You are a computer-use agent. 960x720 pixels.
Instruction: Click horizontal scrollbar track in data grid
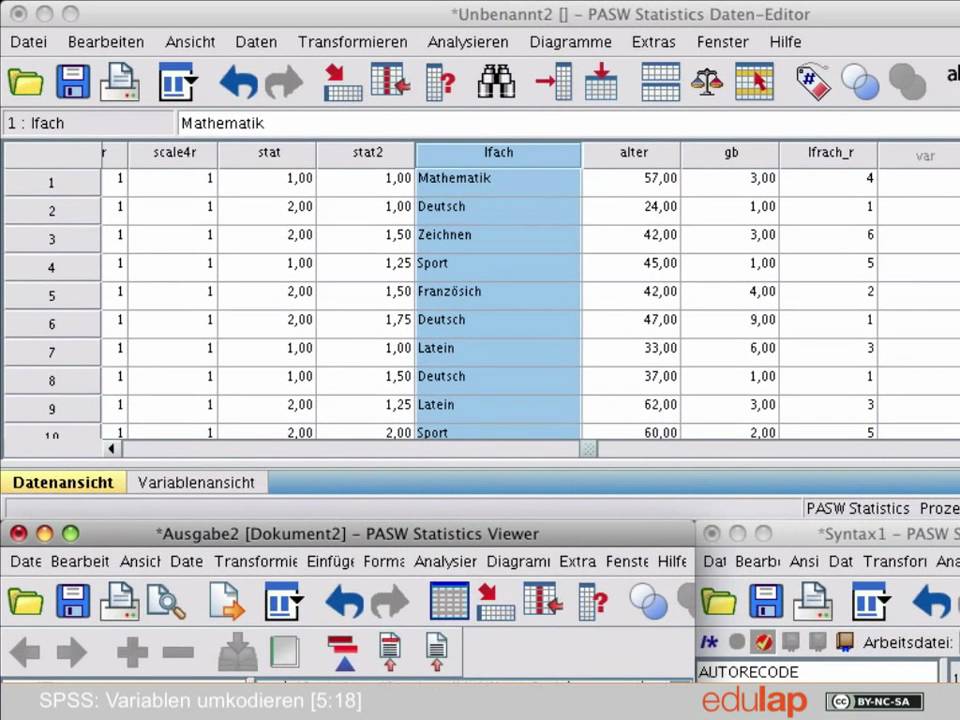click(350, 449)
